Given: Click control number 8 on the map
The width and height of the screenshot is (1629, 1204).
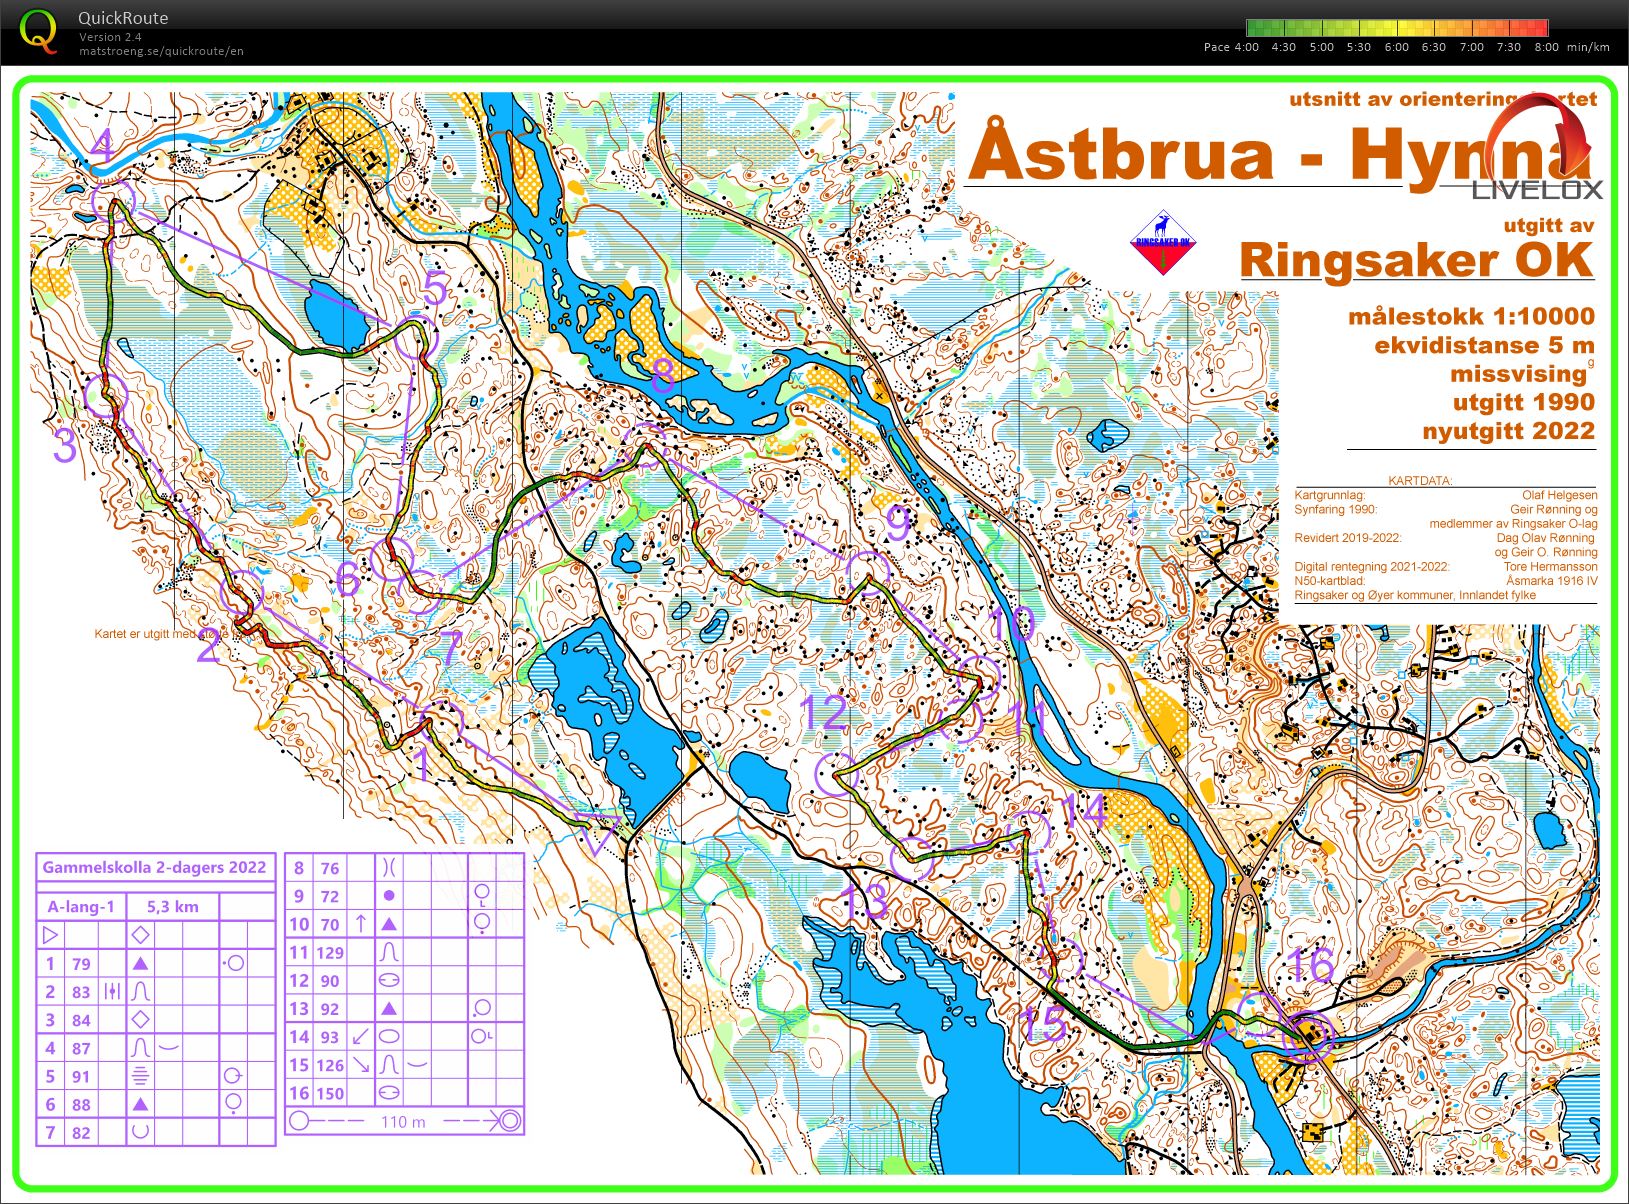Looking at the screenshot, I should pos(662,376).
